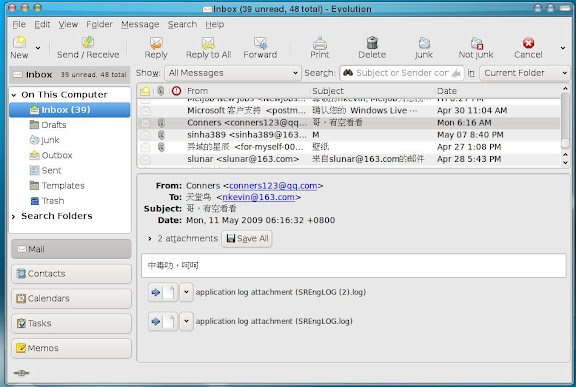
Task: Sort by attachment column header
Action: (x=161, y=91)
